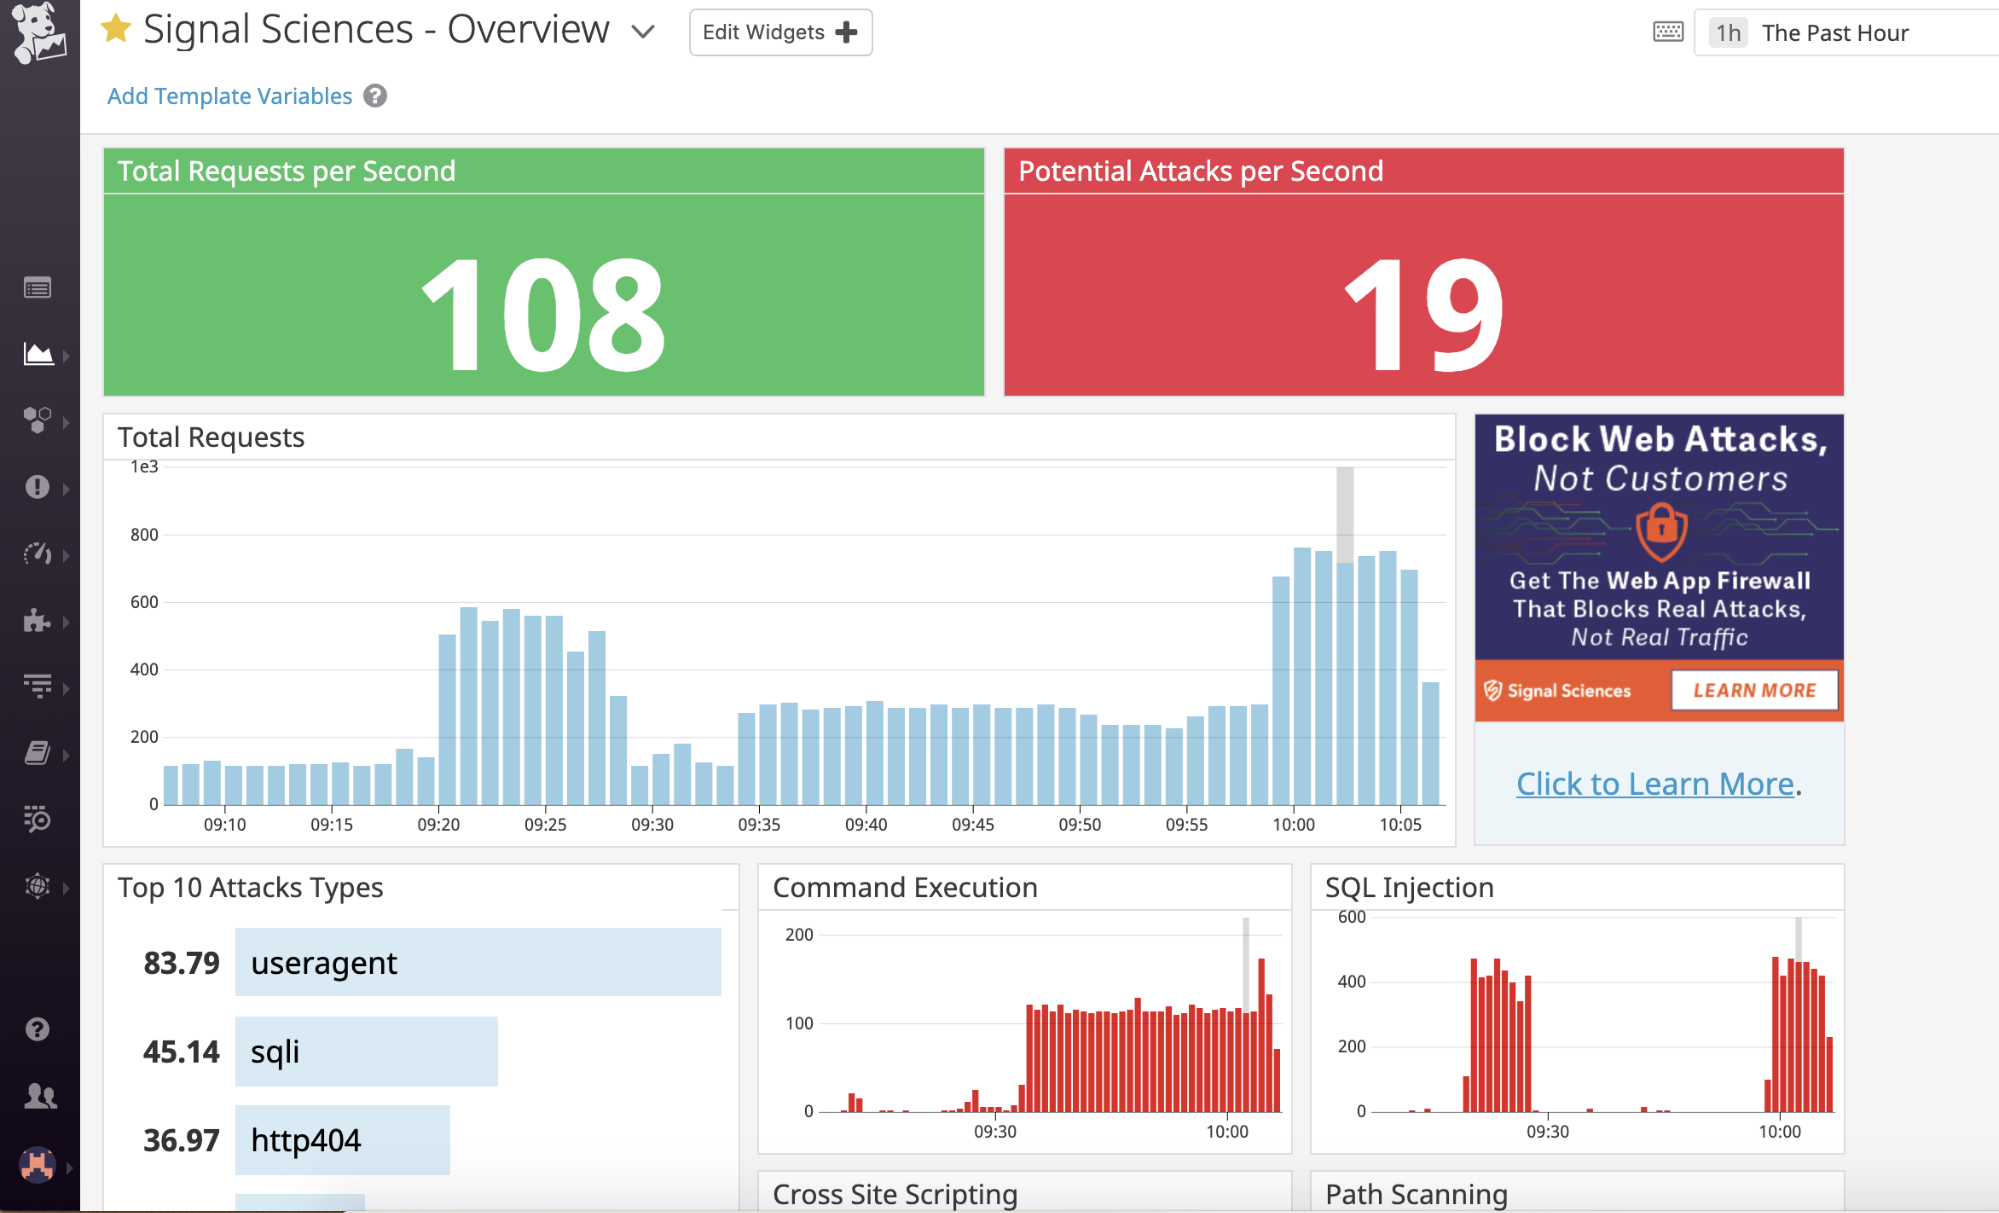1999x1213 pixels.
Task: Toggle the favorite star on the dashboard
Action: (x=116, y=29)
